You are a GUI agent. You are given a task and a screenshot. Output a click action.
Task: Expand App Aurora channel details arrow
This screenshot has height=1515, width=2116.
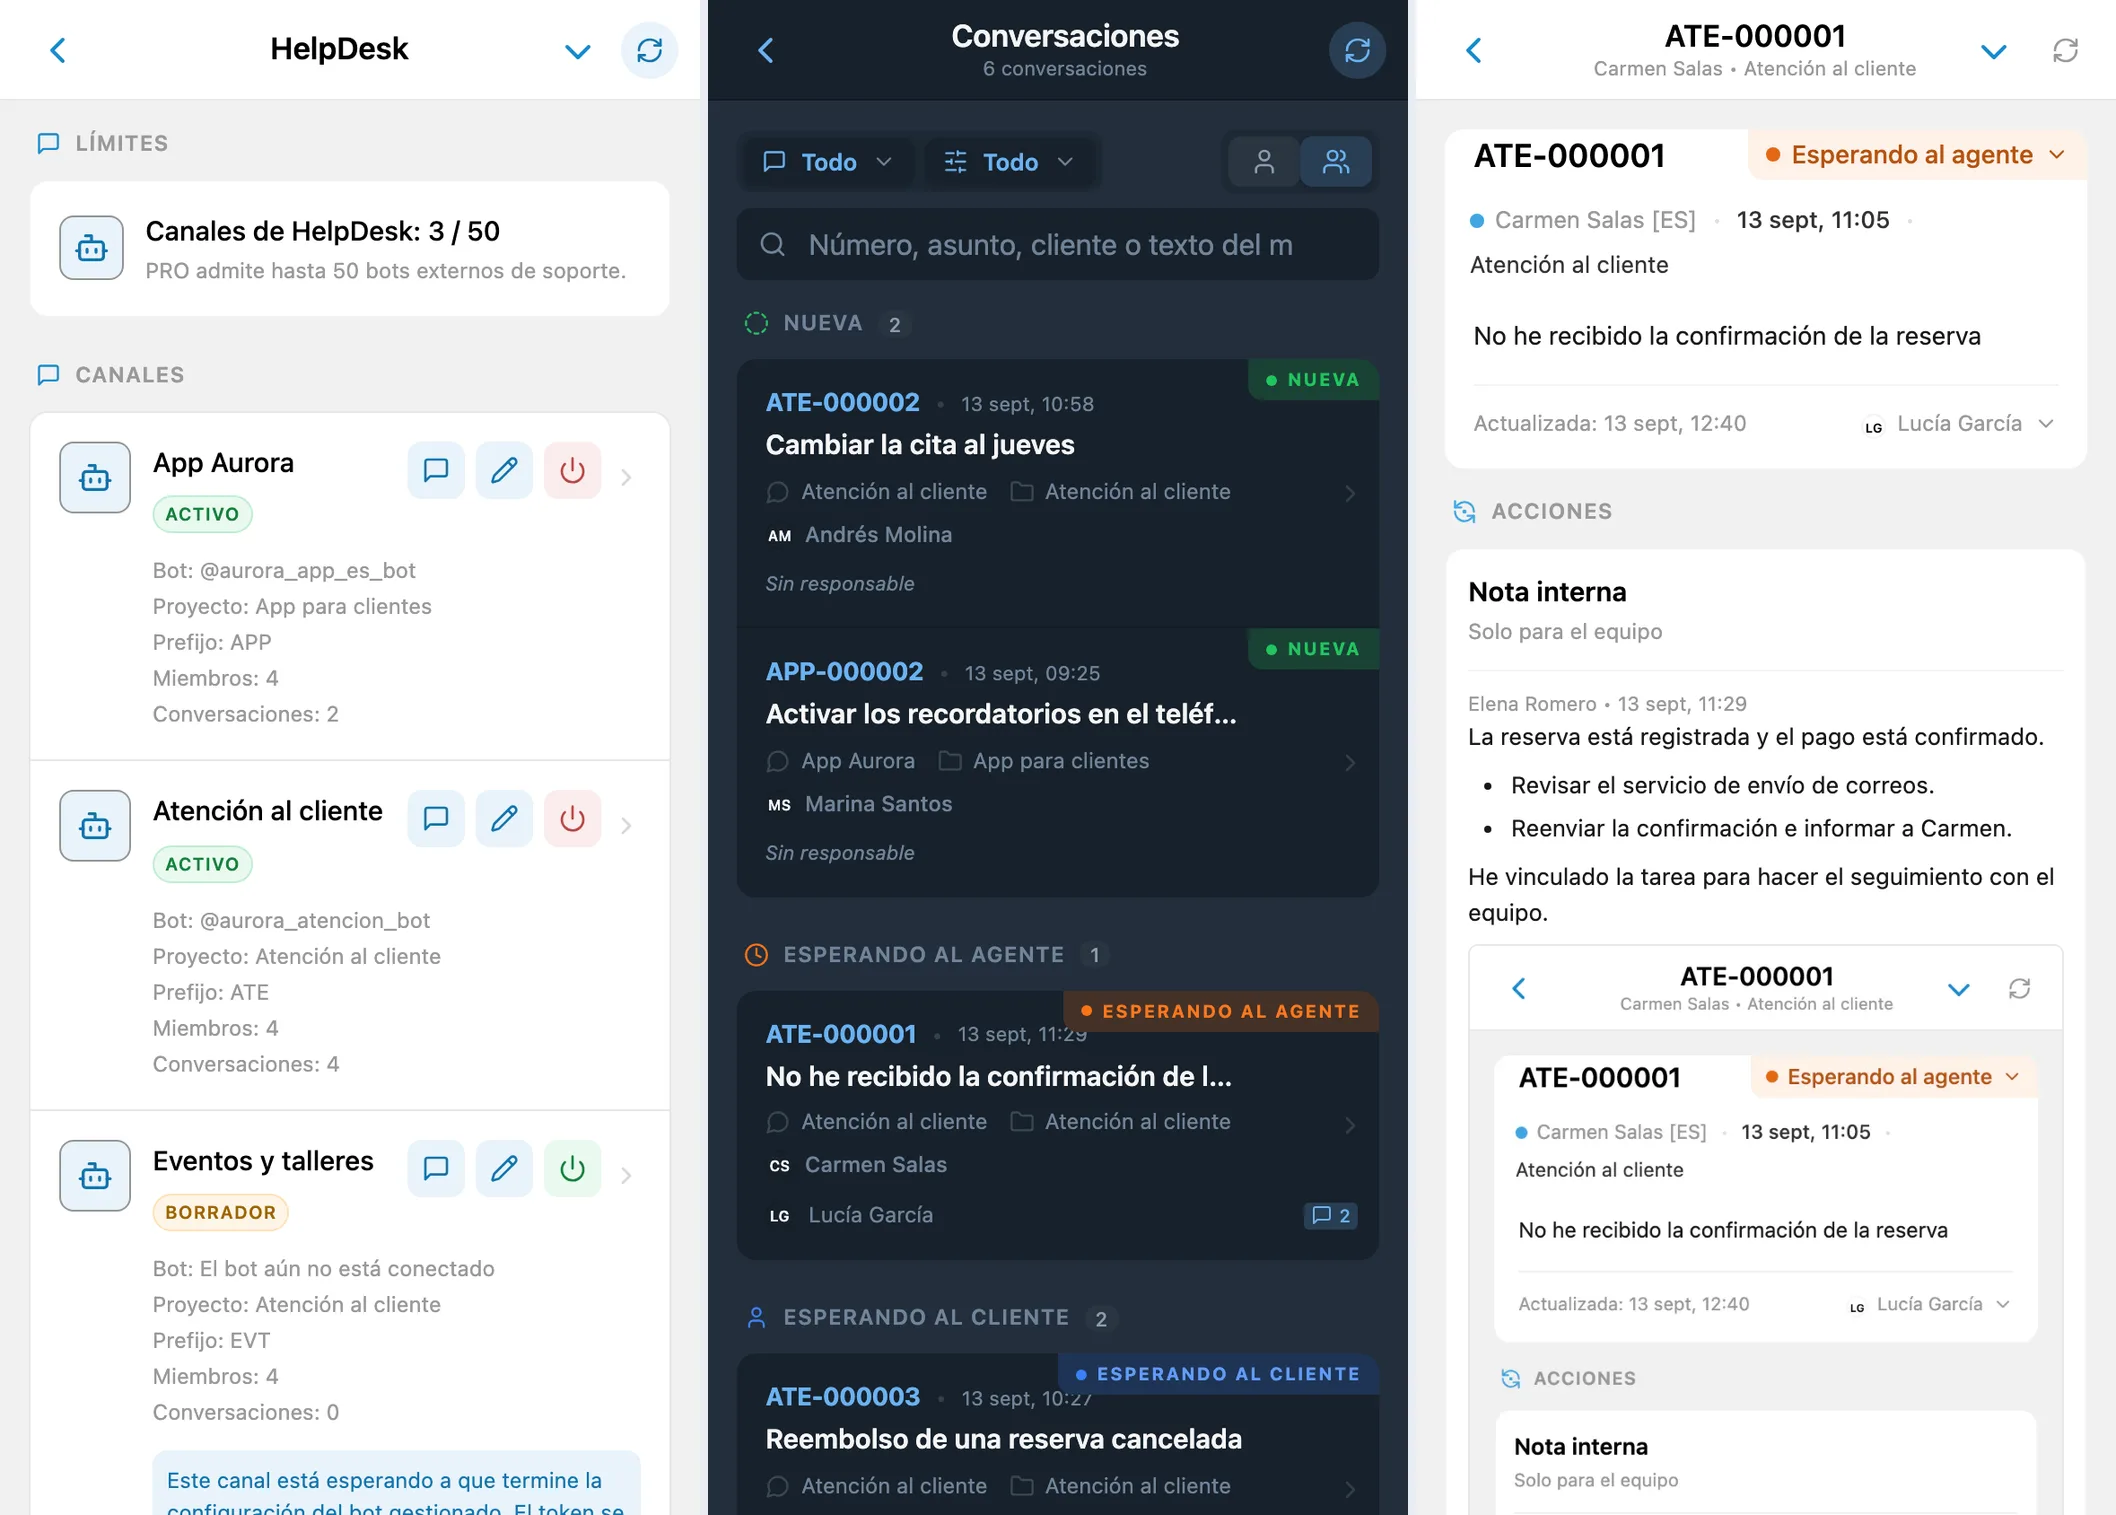click(x=626, y=477)
